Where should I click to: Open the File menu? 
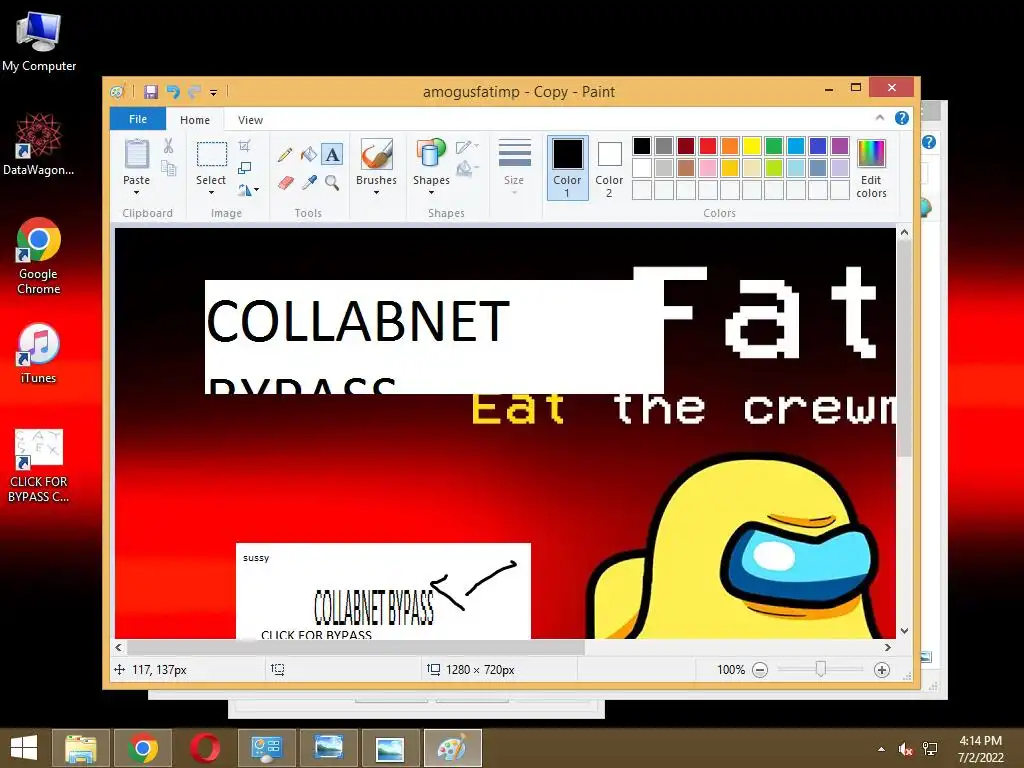pos(138,119)
